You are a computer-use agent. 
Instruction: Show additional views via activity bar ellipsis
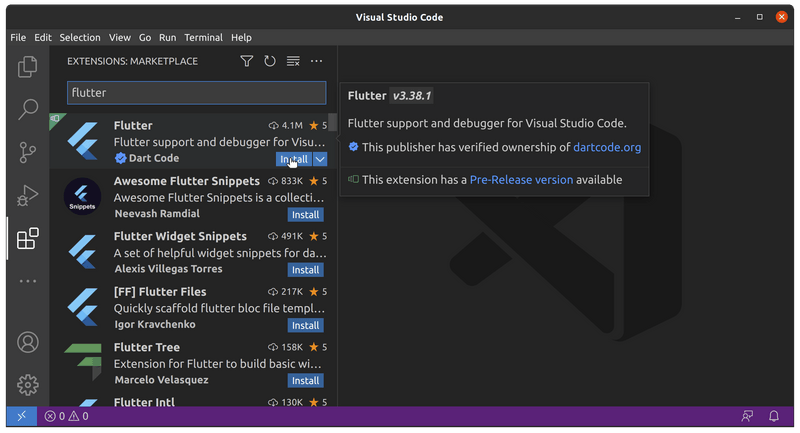point(28,281)
